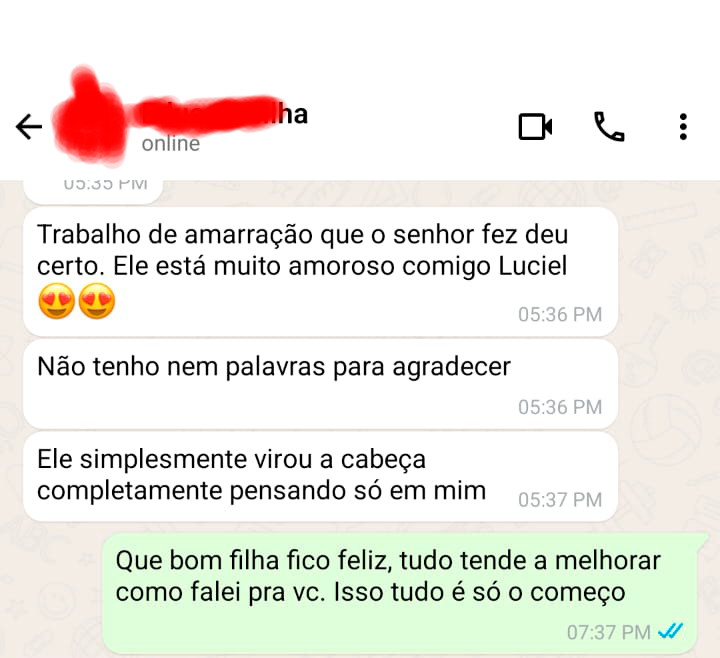
Task: Tap the "online" status text
Action: coord(171,144)
